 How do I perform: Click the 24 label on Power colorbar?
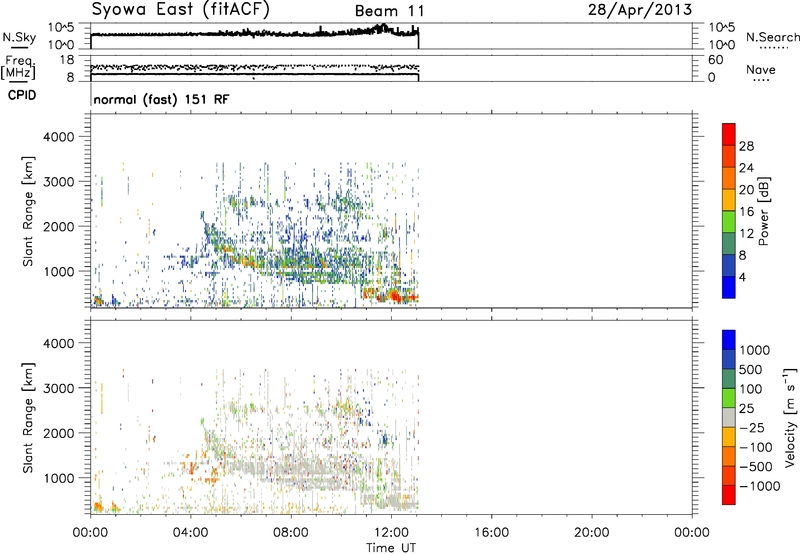[x=746, y=168]
